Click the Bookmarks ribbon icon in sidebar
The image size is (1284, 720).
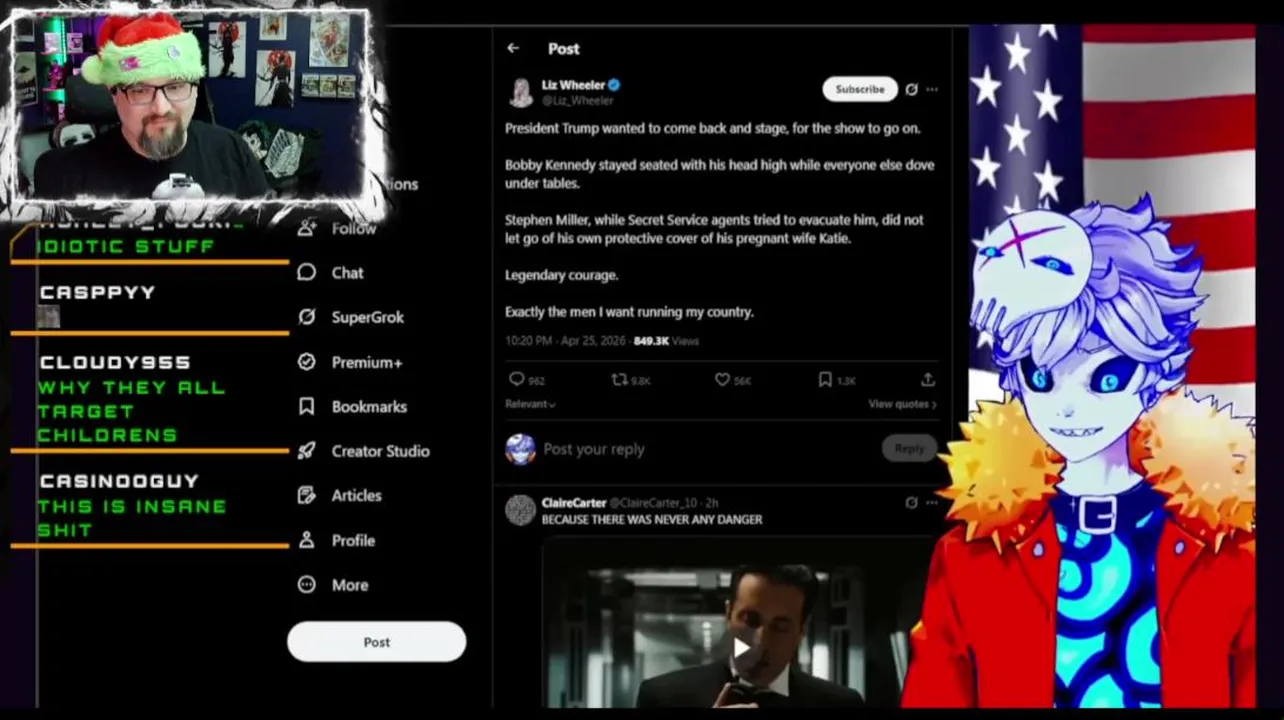coord(307,406)
